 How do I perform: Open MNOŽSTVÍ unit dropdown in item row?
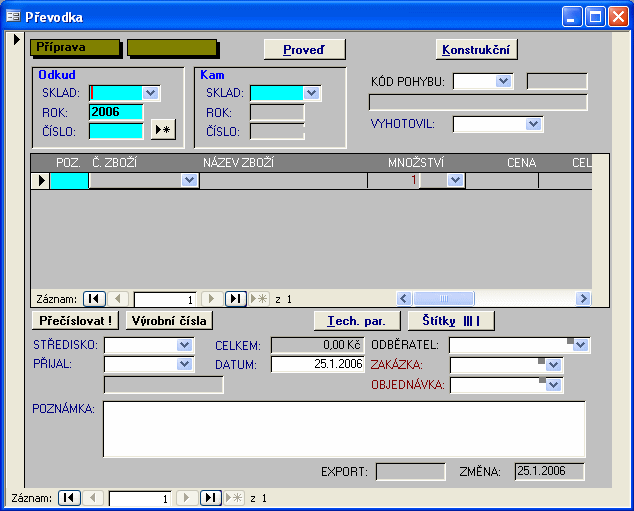click(x=456, y=180)
